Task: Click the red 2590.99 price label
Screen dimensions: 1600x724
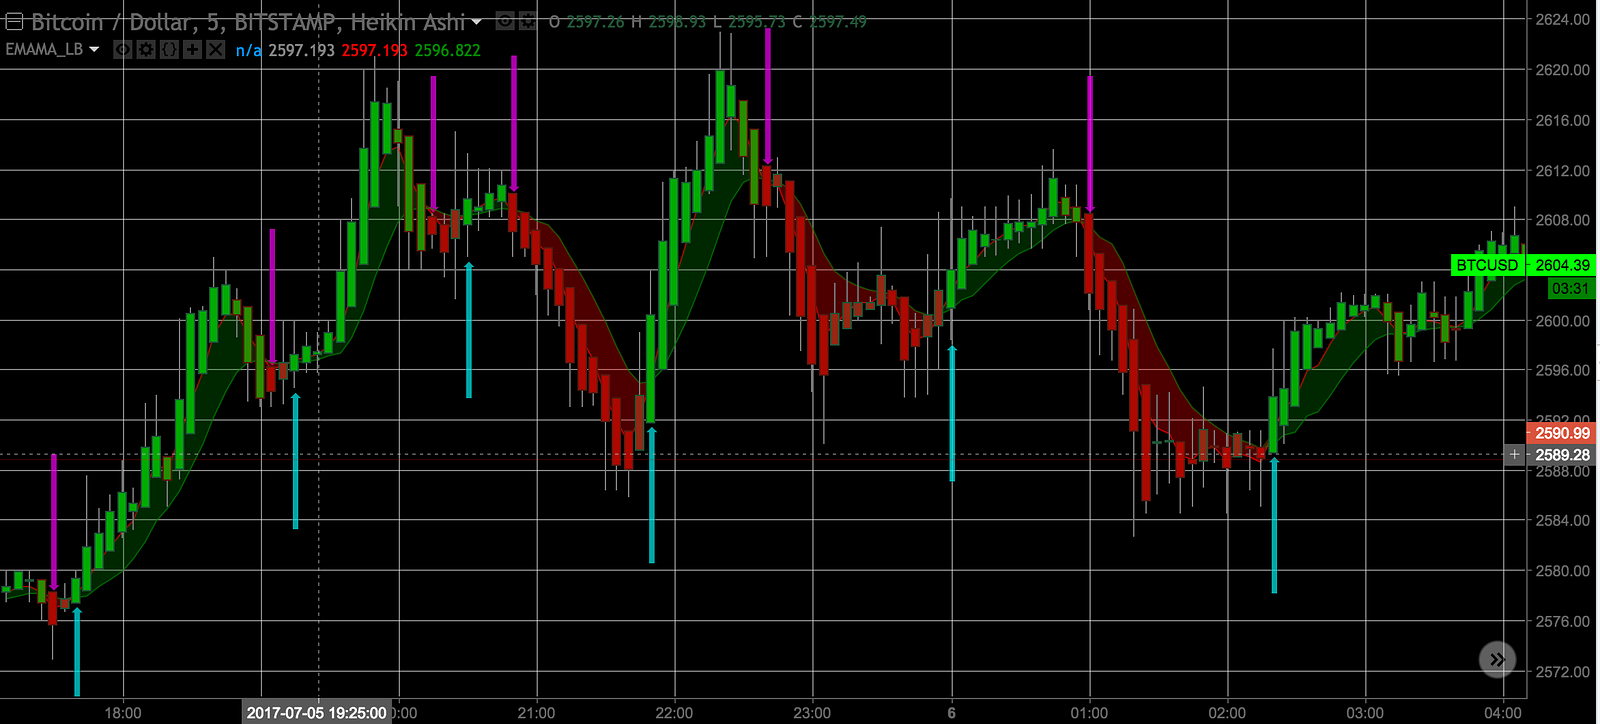Action: pos(1562,433)
